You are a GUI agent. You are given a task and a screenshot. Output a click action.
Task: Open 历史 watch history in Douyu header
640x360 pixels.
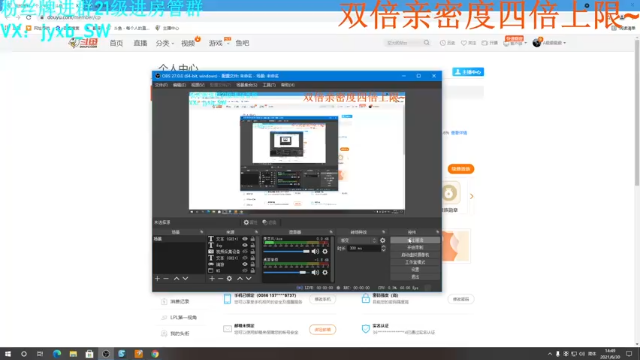(447, 42)
